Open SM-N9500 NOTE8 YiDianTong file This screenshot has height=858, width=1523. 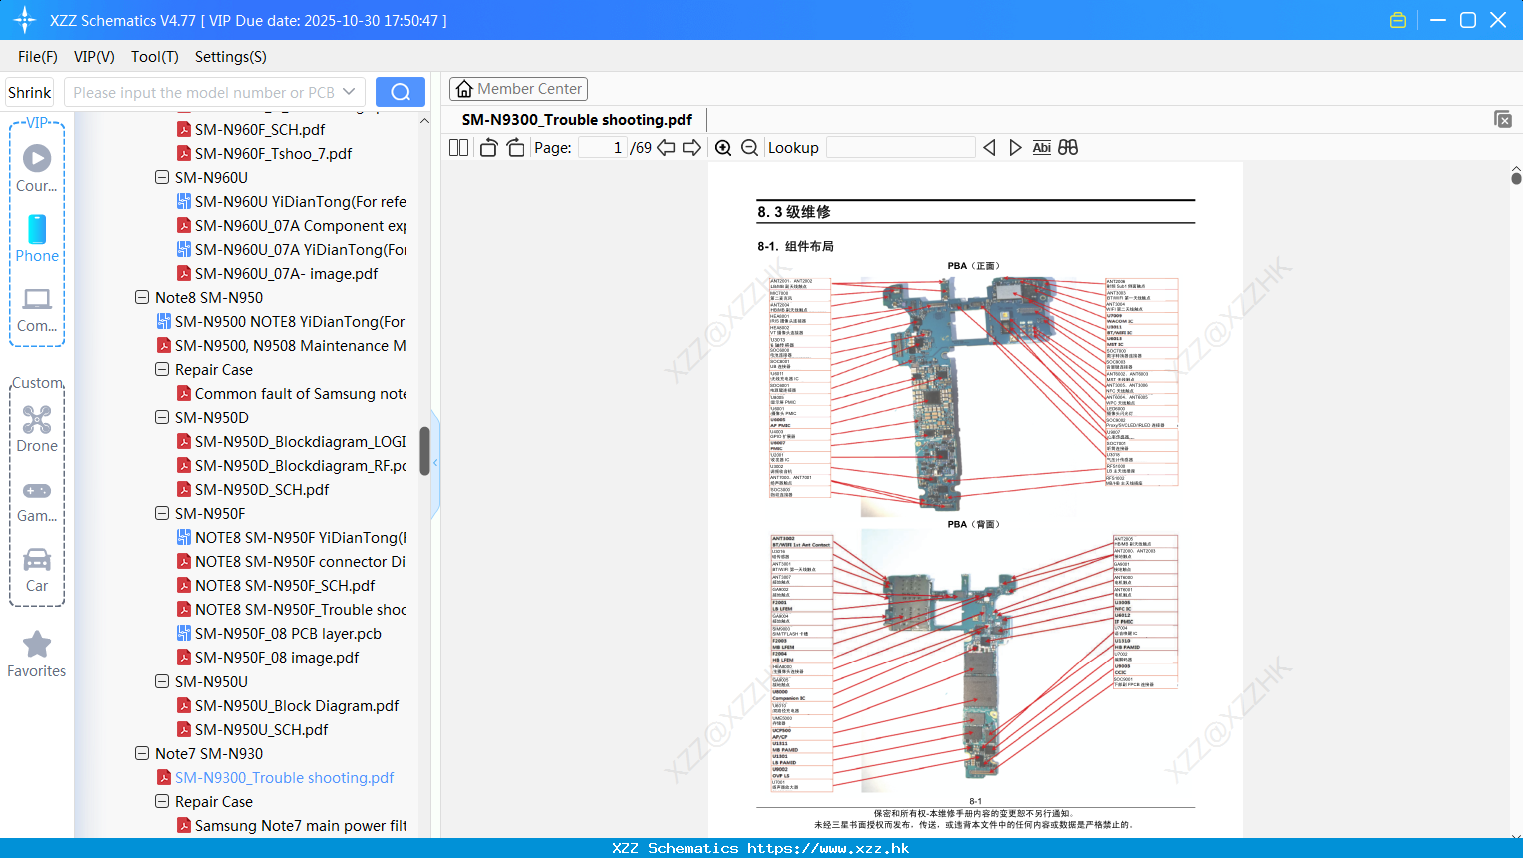pos(281,321)
